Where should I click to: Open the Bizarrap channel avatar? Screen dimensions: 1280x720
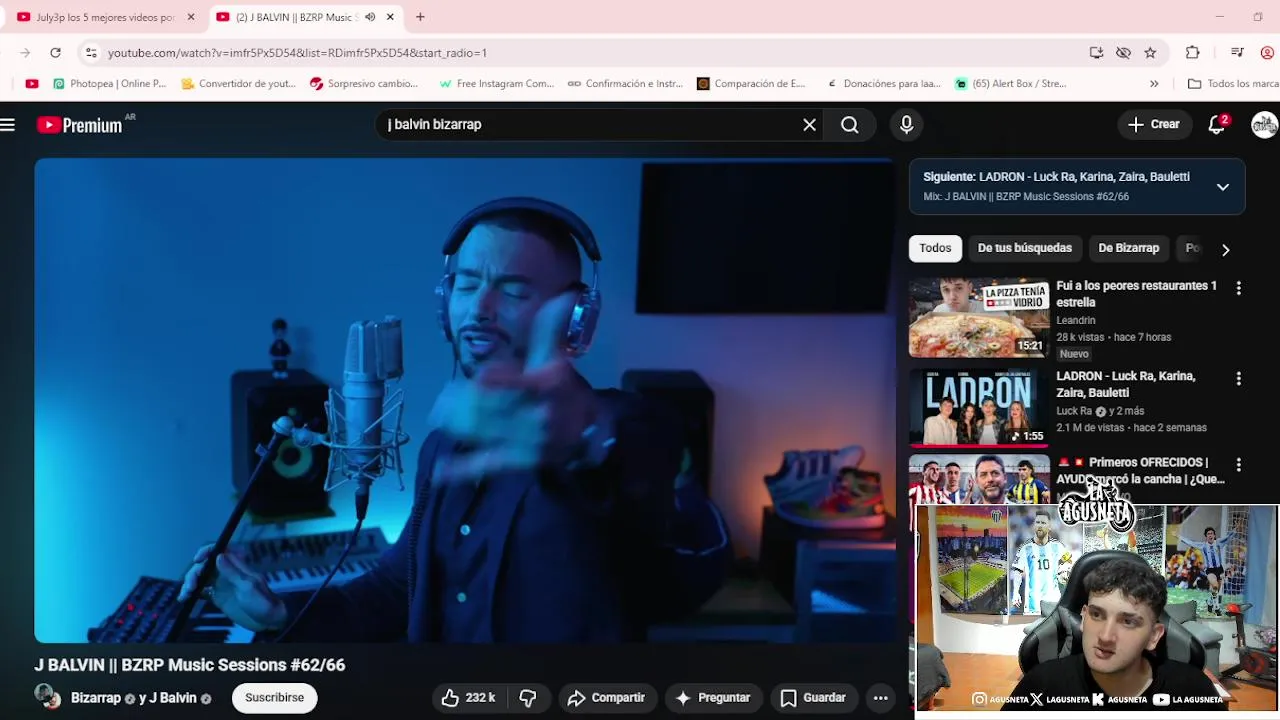(47, 697)
